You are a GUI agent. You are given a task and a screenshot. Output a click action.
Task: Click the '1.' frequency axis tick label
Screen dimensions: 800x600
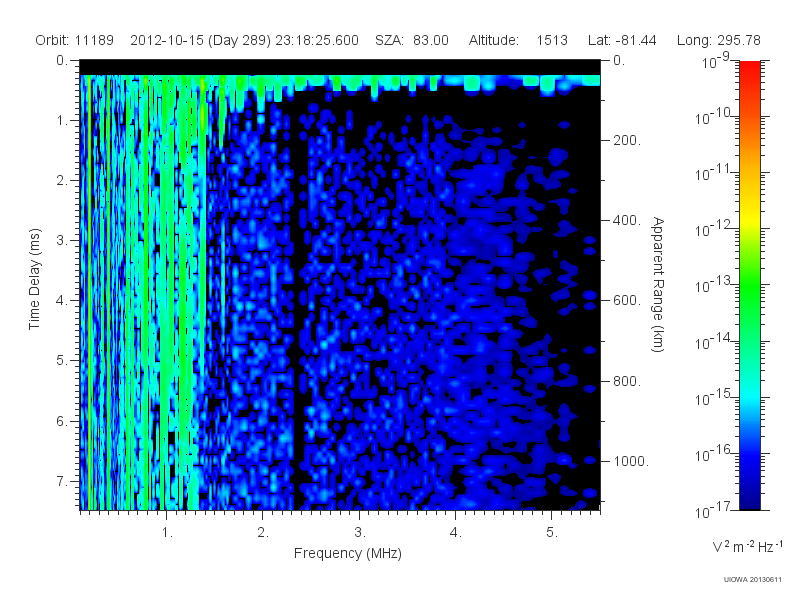point(167,533)
